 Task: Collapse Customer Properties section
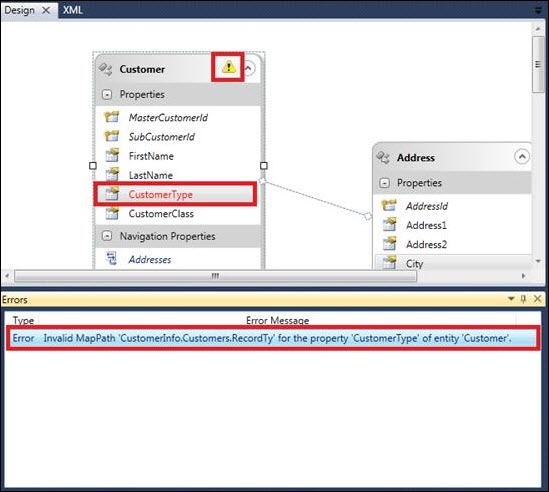(107, 94)
